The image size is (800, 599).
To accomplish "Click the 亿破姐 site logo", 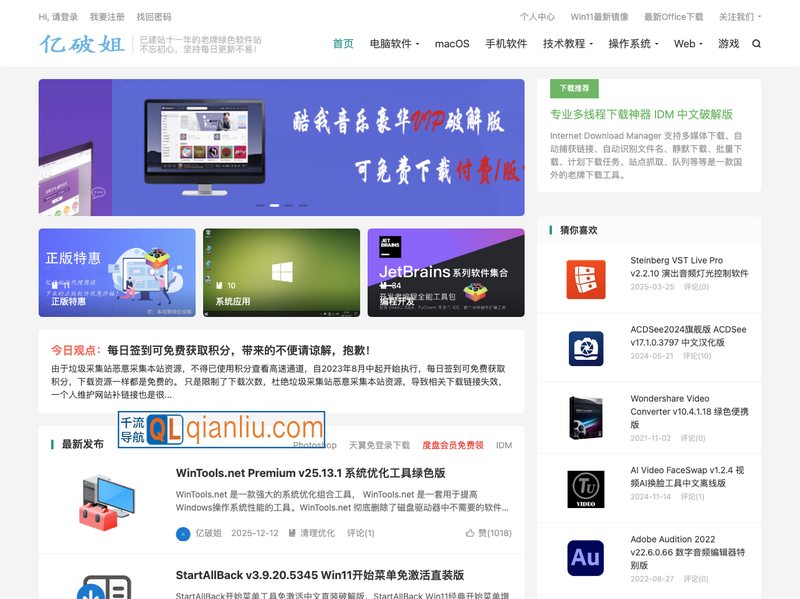I will click(x=83, y=43).
